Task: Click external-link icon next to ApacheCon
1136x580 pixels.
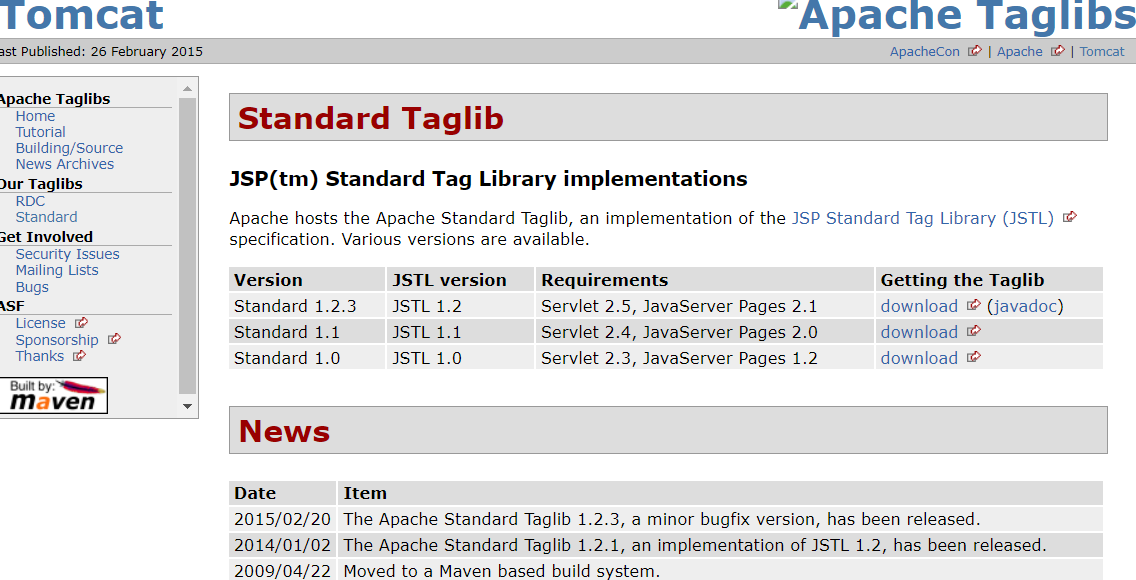Action: click(975, 51)
